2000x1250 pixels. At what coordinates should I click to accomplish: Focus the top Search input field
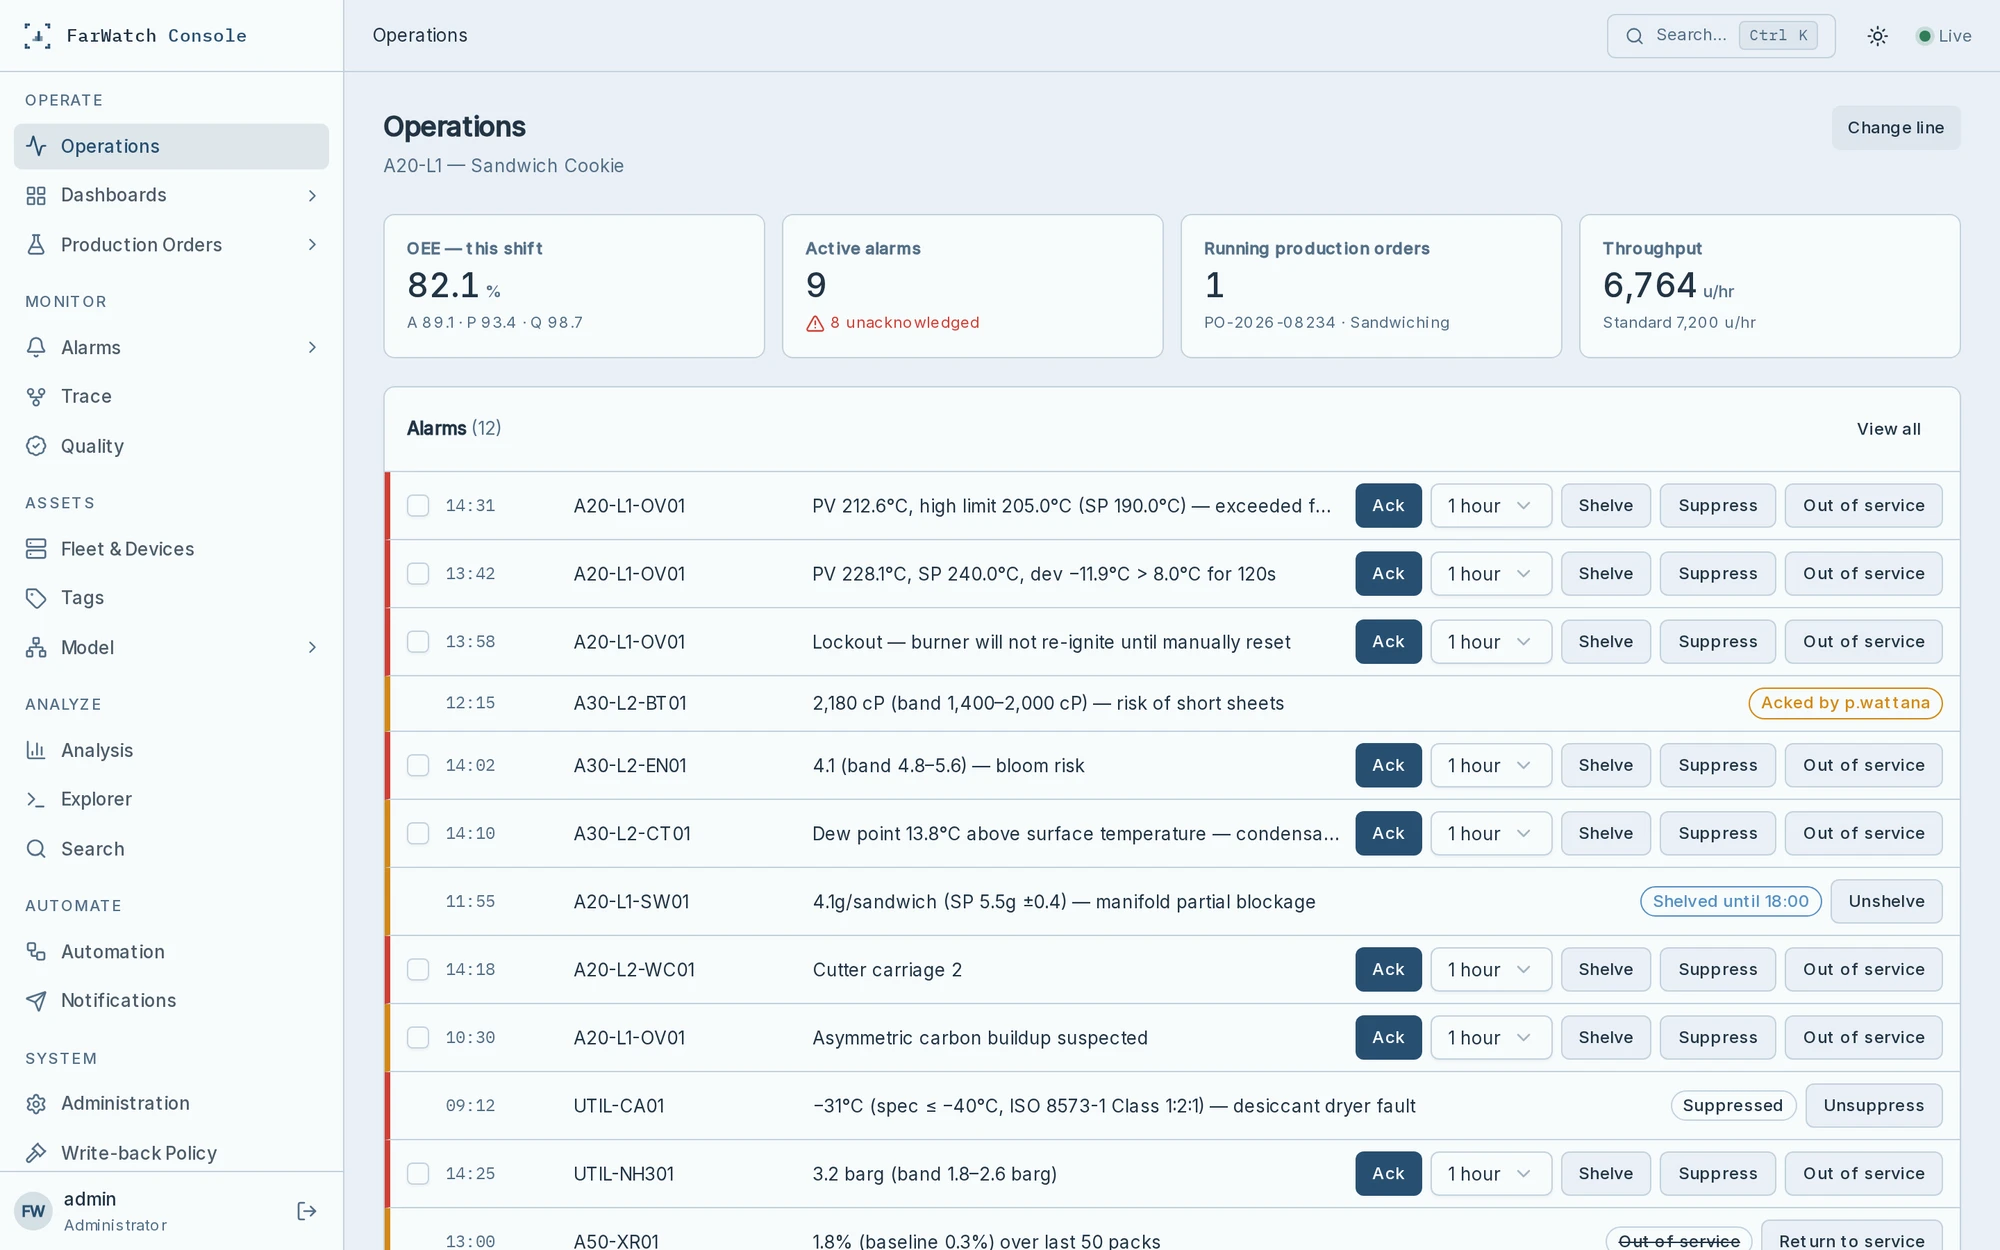pos(1720,36)
